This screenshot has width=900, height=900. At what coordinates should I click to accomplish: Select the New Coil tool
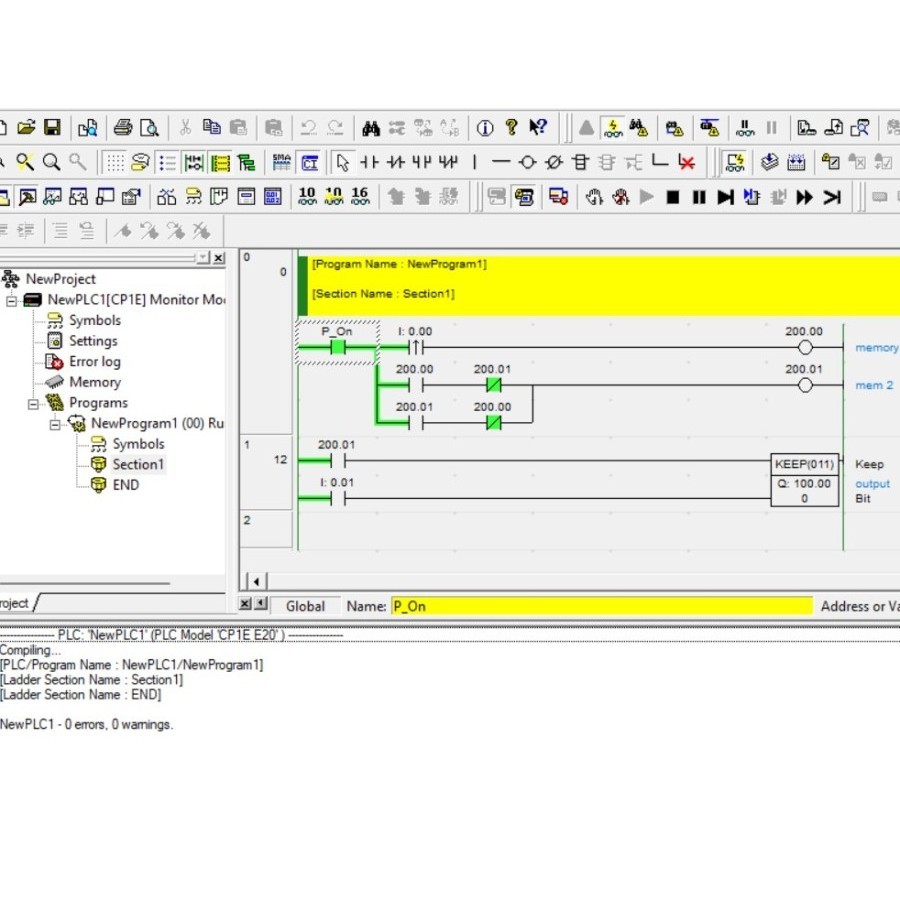click(x=528, y=162)
